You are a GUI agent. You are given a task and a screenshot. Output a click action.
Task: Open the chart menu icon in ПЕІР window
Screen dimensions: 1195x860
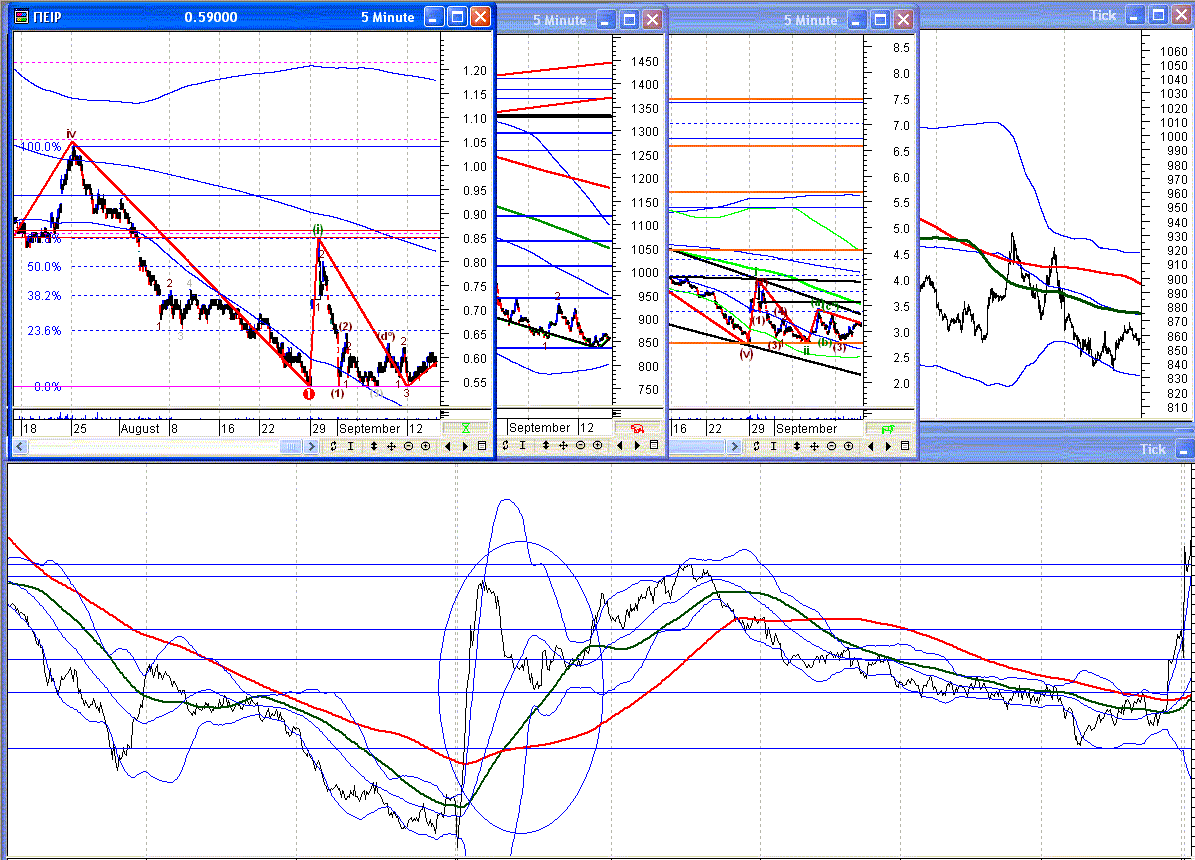point(482,446)
